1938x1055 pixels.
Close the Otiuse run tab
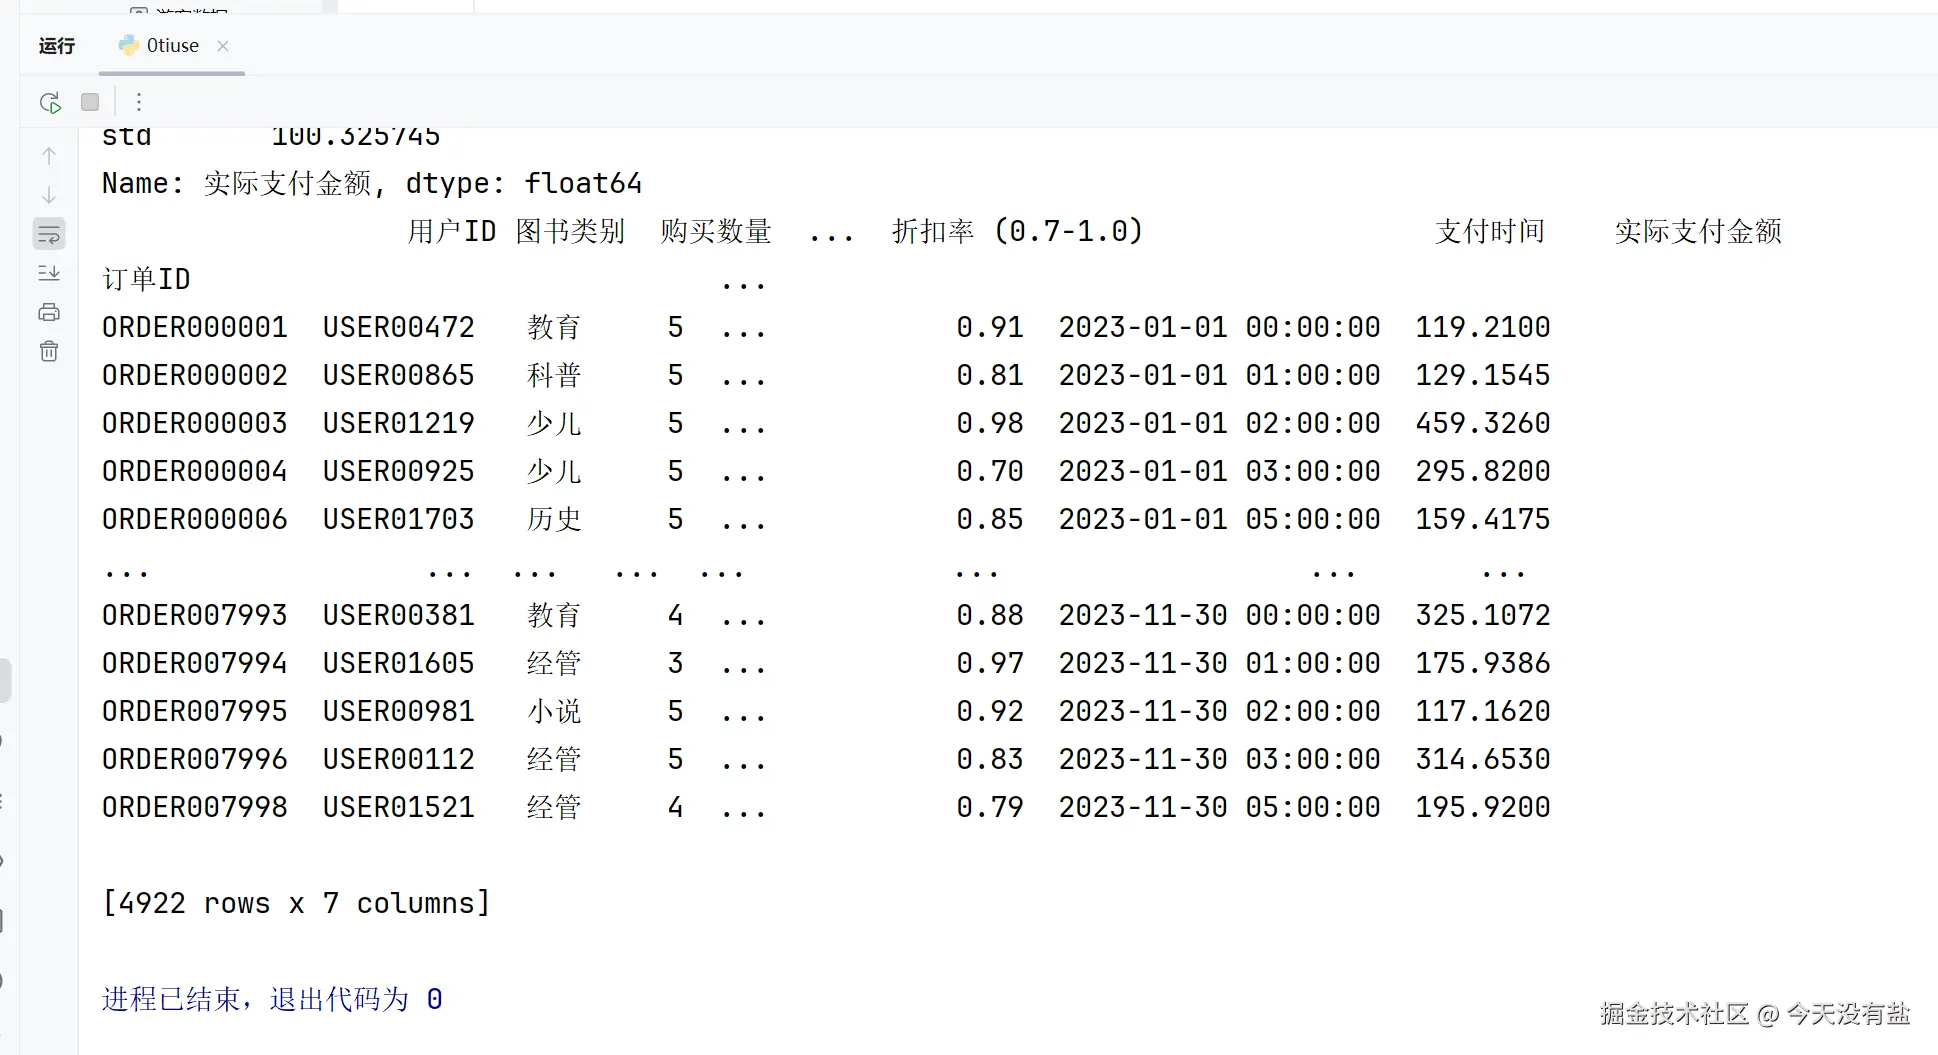223,46
